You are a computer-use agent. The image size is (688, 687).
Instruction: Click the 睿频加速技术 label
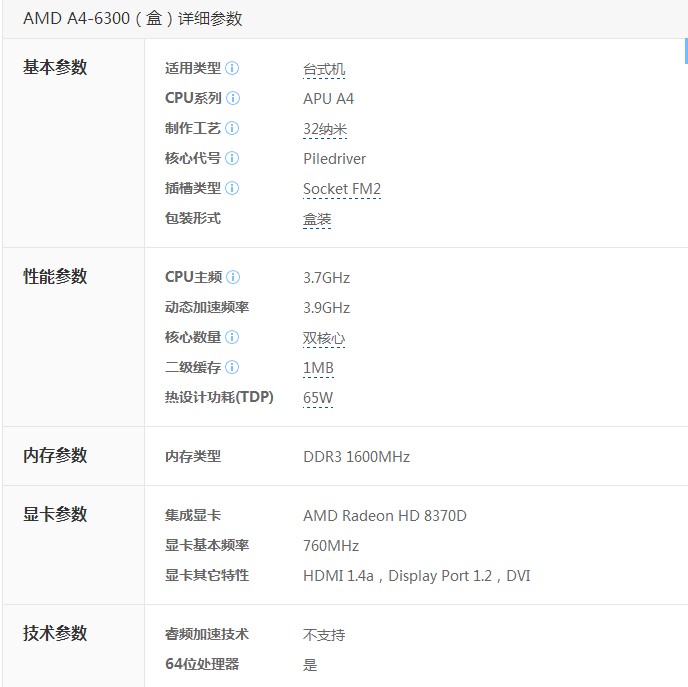pyautogui.click(x=207, y=634)
